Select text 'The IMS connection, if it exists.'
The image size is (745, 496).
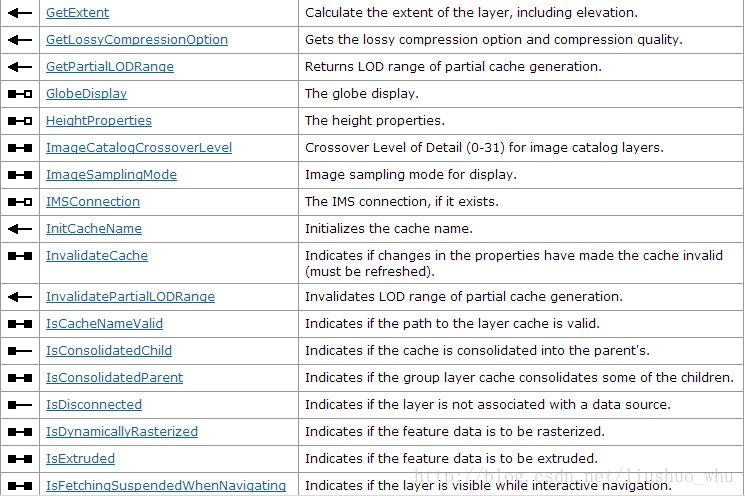click(402, 202)
